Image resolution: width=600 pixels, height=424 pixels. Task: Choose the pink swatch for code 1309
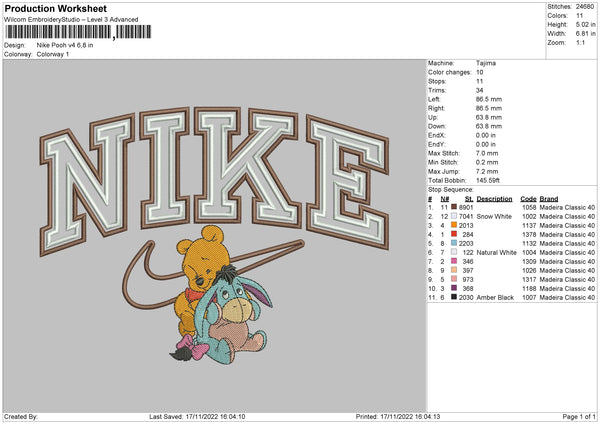pos(454,261)
